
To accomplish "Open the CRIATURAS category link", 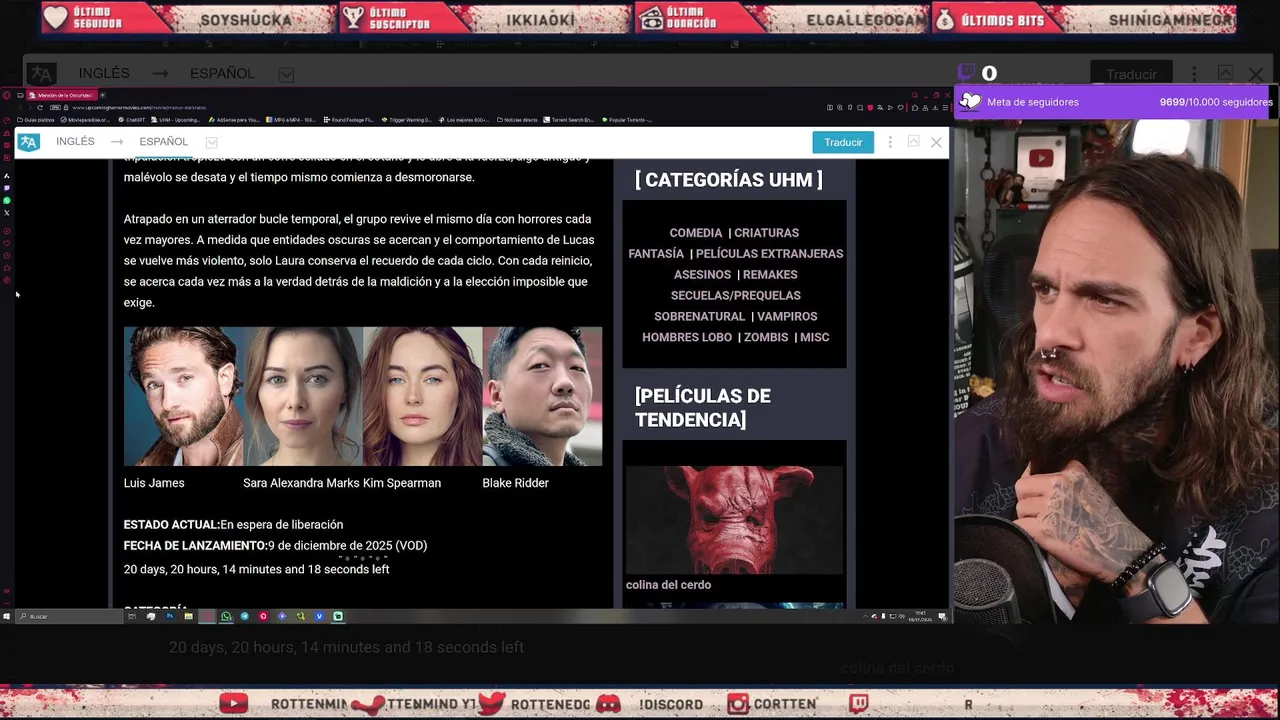I will [766, 233].
